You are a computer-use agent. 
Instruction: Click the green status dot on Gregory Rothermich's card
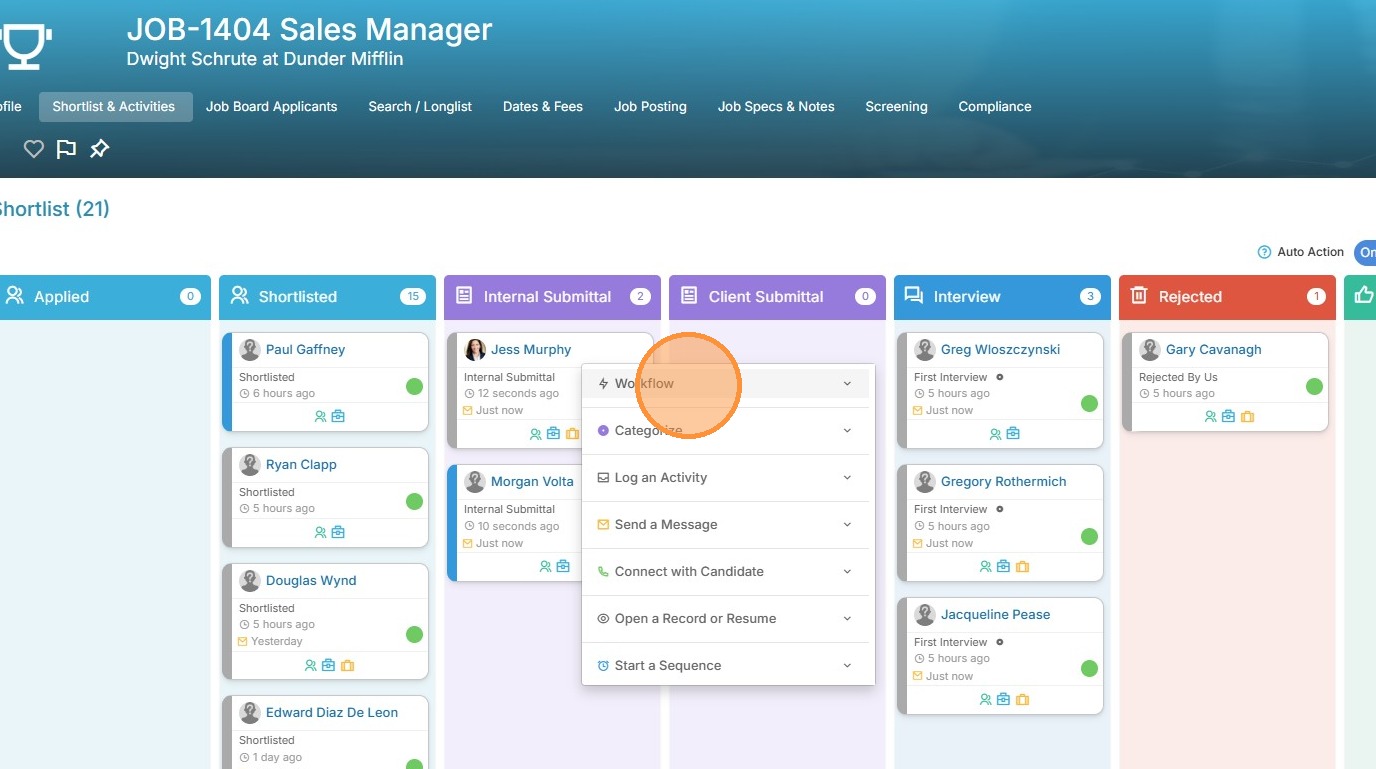tap(1089, 536)
